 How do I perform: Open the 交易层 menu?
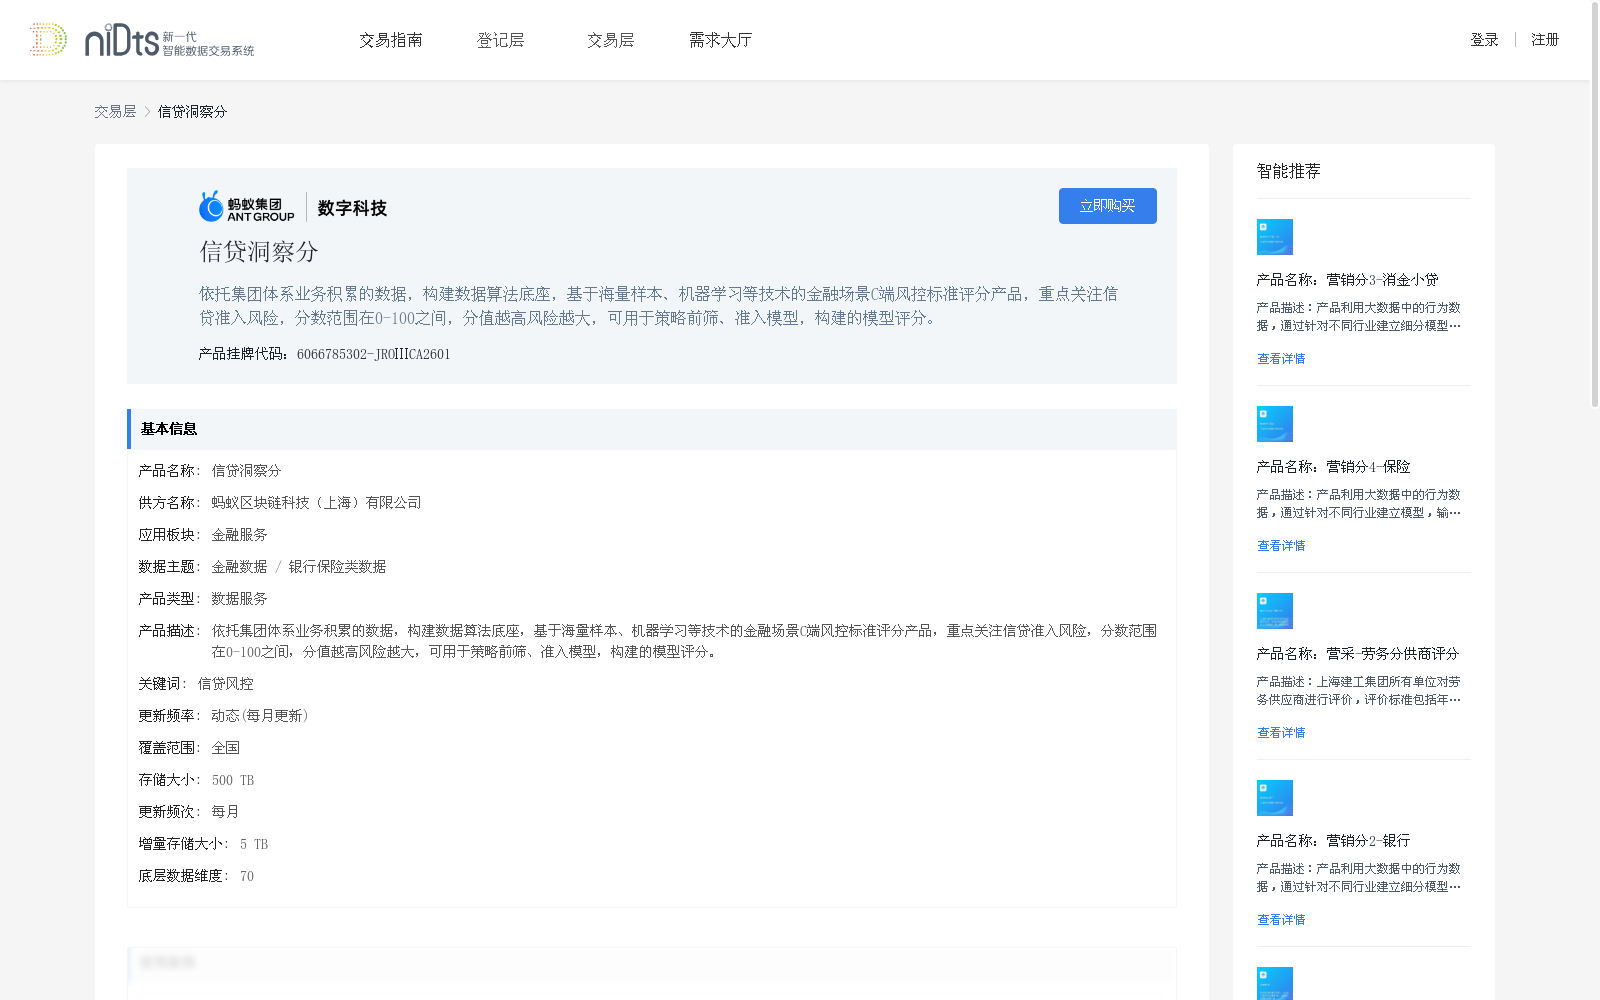click(611, 40)
